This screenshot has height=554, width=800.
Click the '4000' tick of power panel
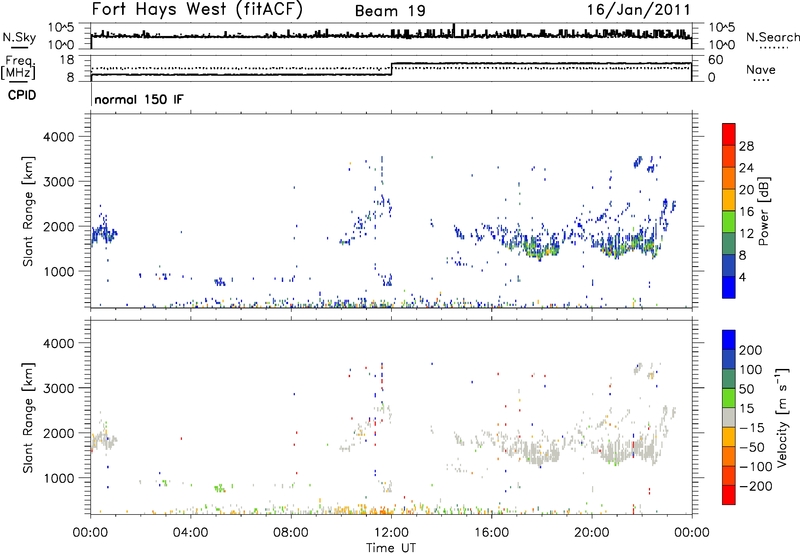click(x=59, y=137)
